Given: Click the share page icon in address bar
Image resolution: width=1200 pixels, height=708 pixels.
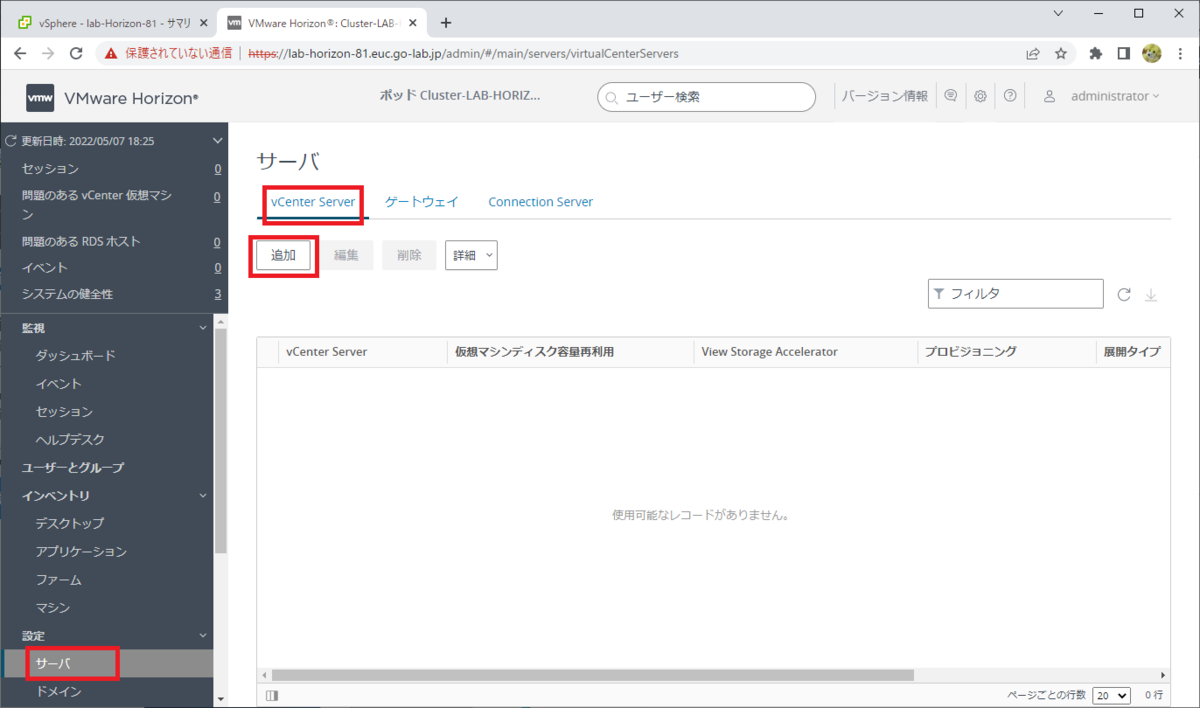Looking at the screenshot, I should [1033, 53].
